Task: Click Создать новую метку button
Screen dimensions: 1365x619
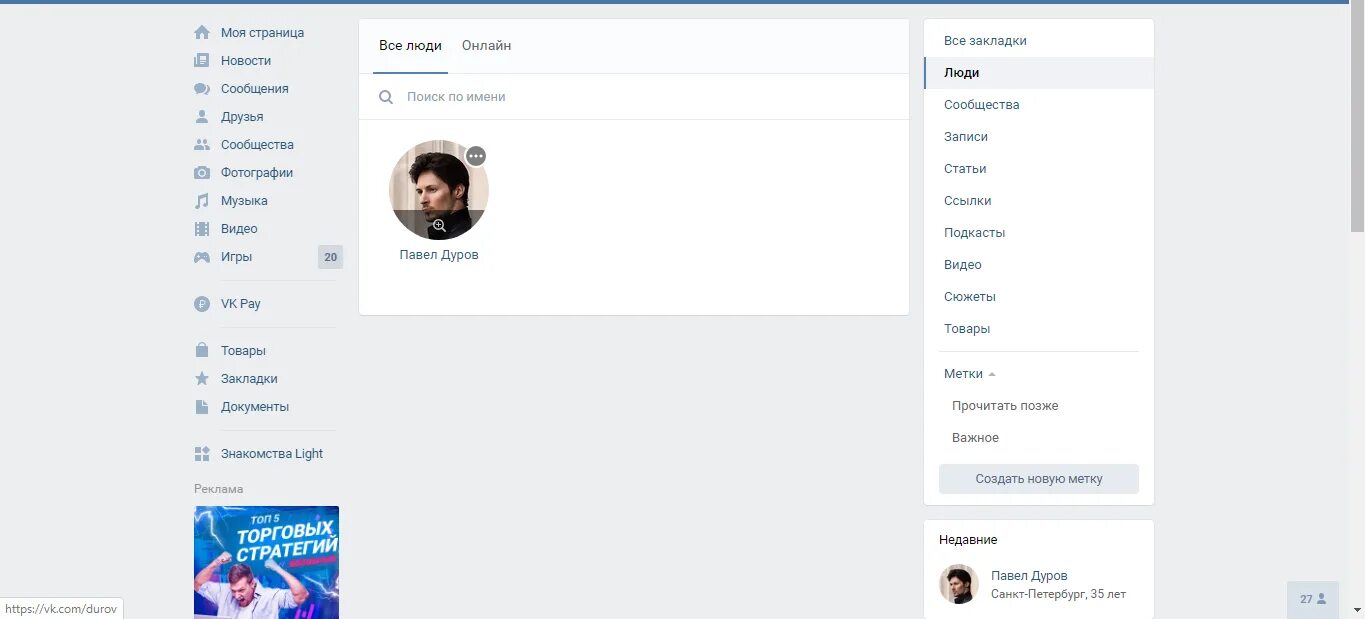Action: (1039, 479)
